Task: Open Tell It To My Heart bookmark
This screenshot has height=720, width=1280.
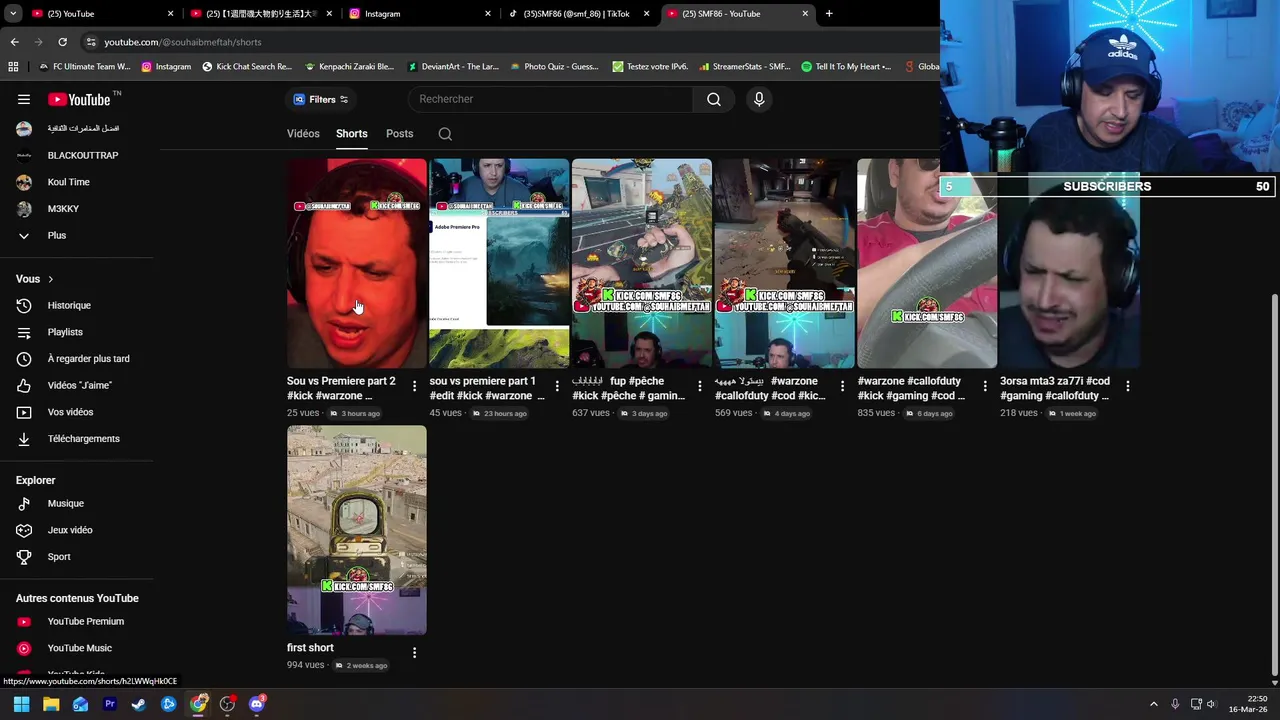Action: tap(846, 67)
